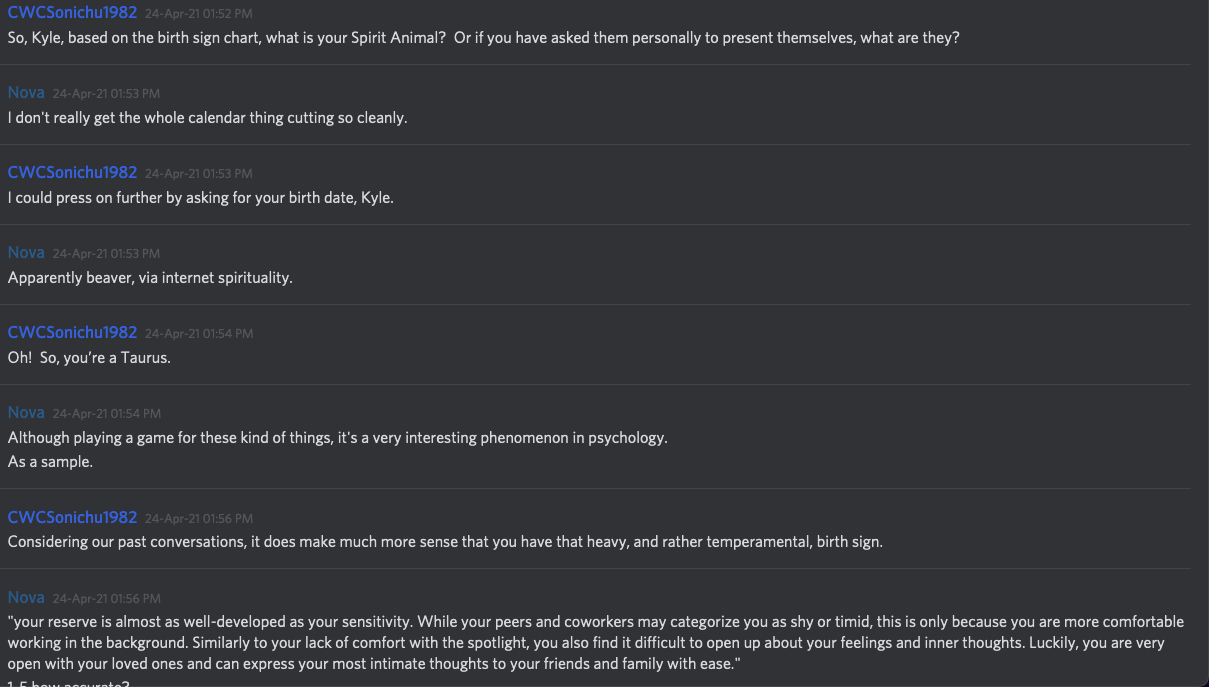Click Nova's name above the psychology message
Viewport: 1209px width, 687px height.
pyautogui.click(x=26, y=413)
